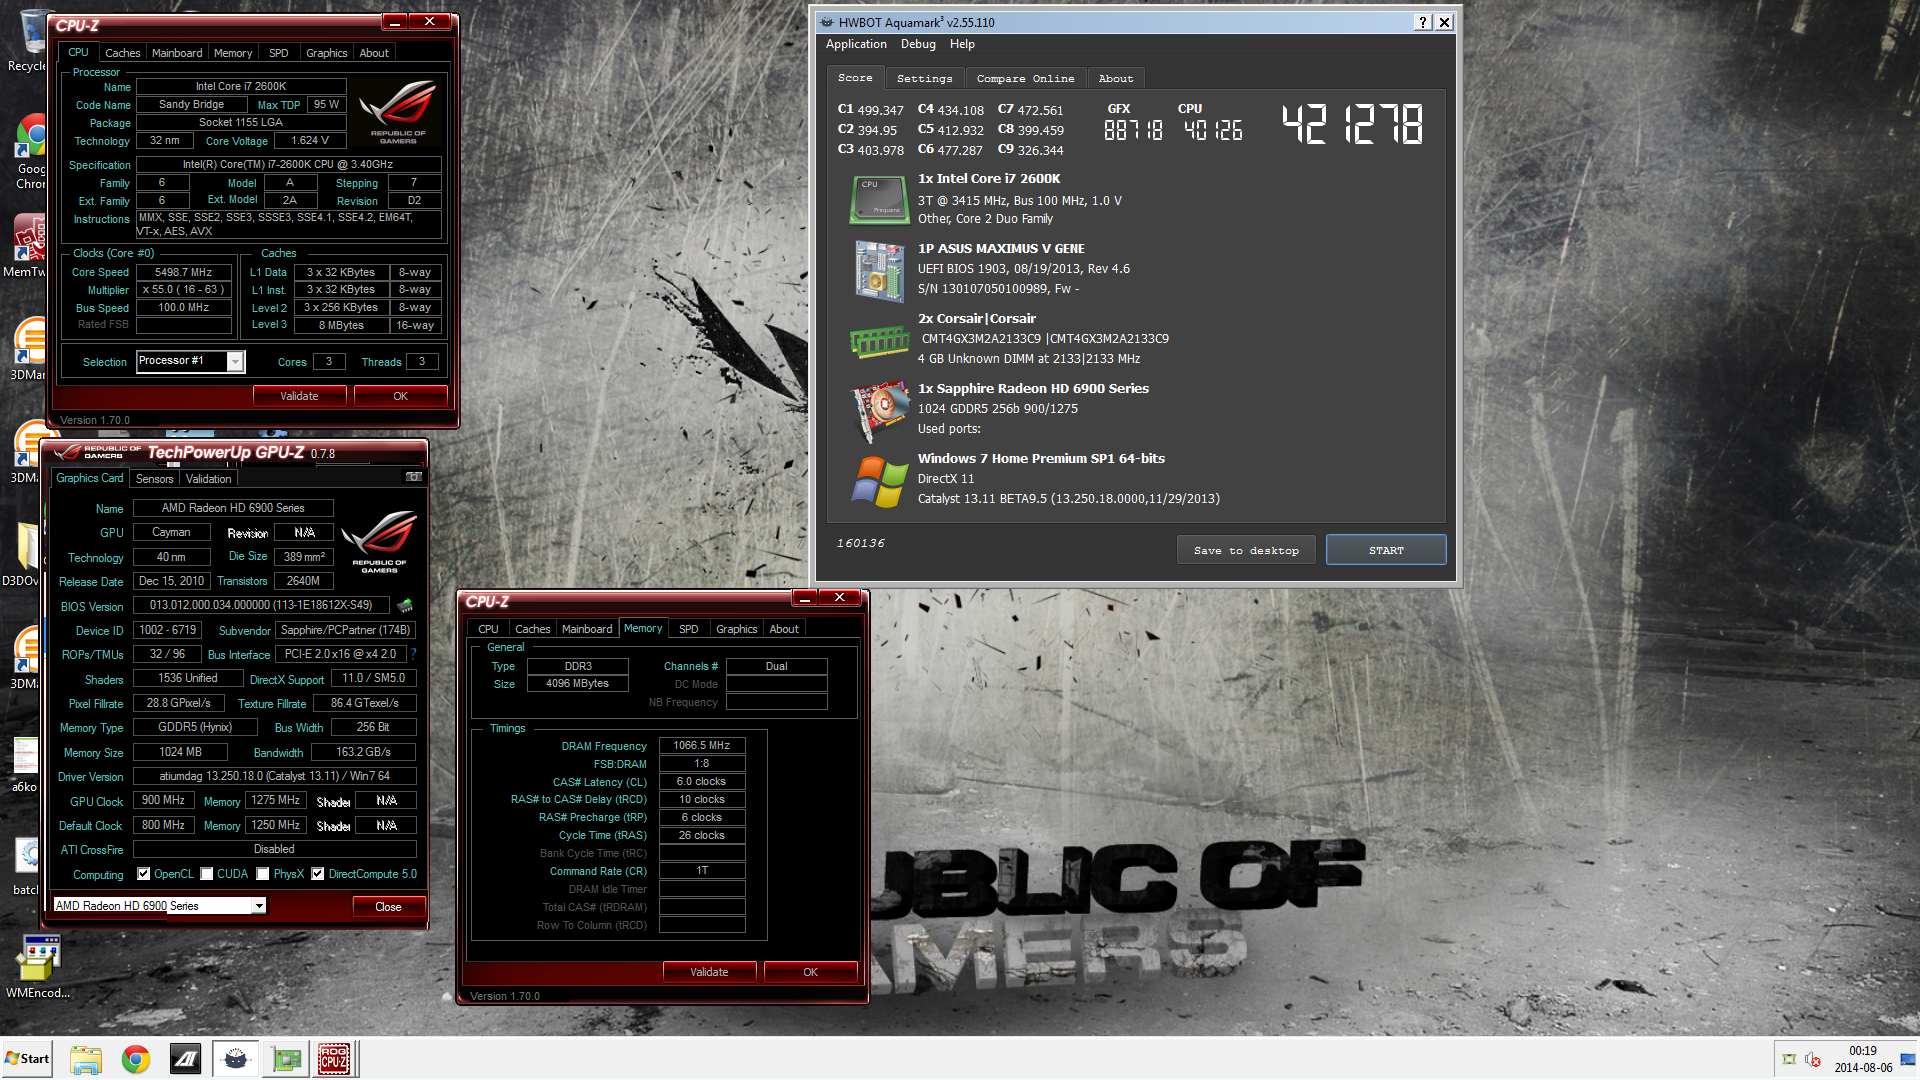
Task: Toggle the CUDA checkbox in GPU-Z
Action: coord(207,874)
